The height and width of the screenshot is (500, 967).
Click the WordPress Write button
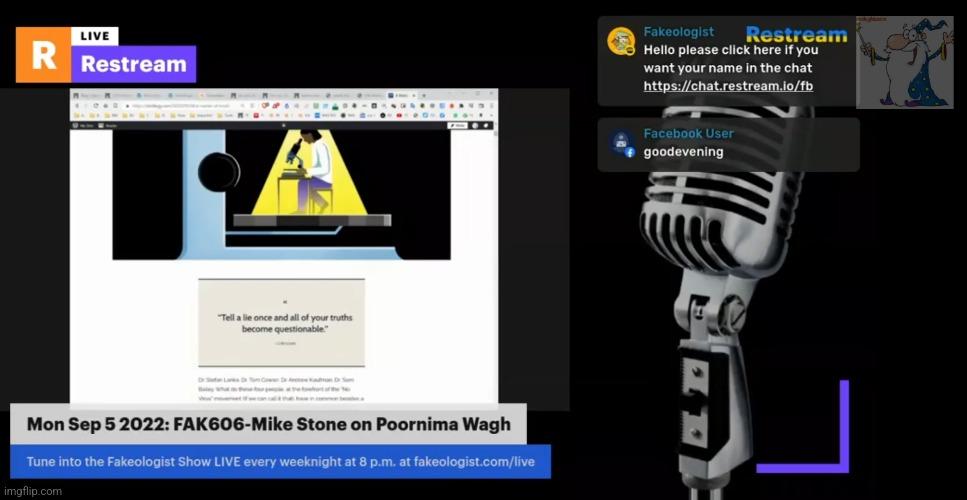(457, 126)
